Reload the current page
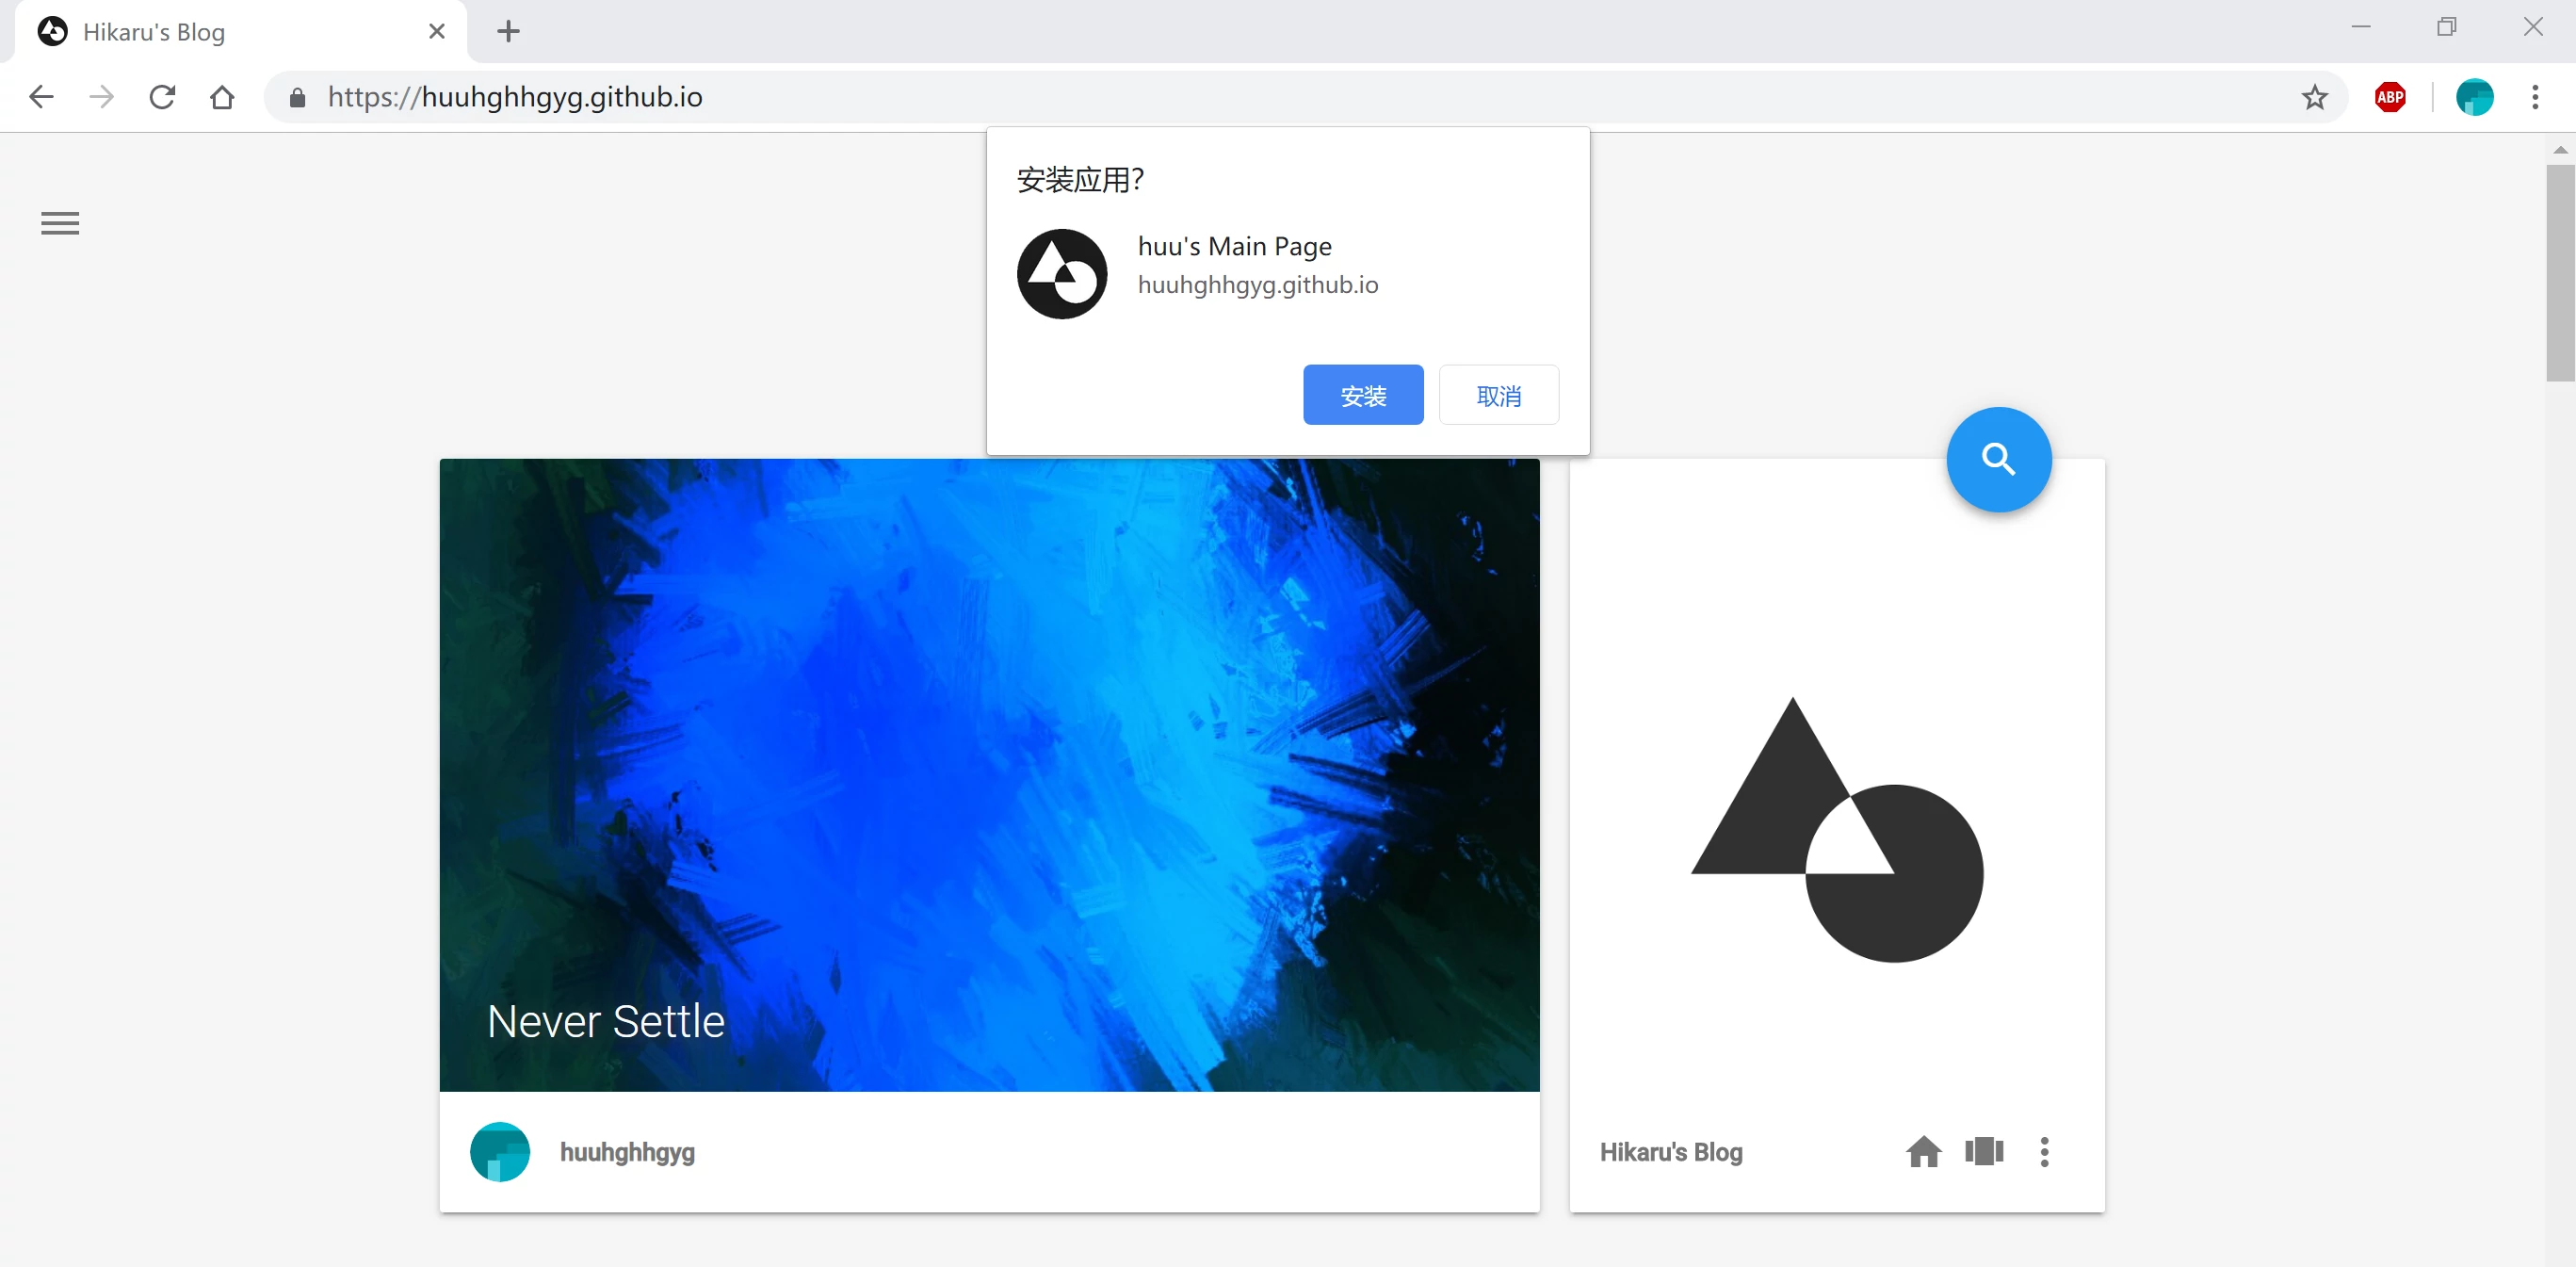The height and width of the screenshot is (1267, 2576). point(162,97)
